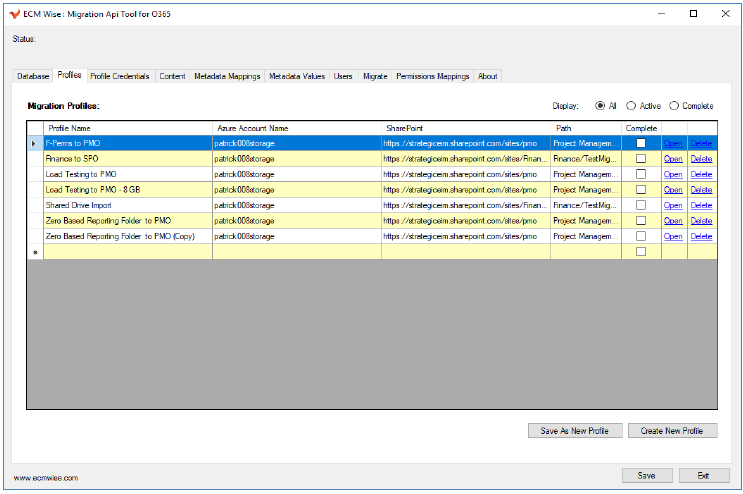Go to the Permissions Mappings tab
743x494 pixels.
point(432,76)
